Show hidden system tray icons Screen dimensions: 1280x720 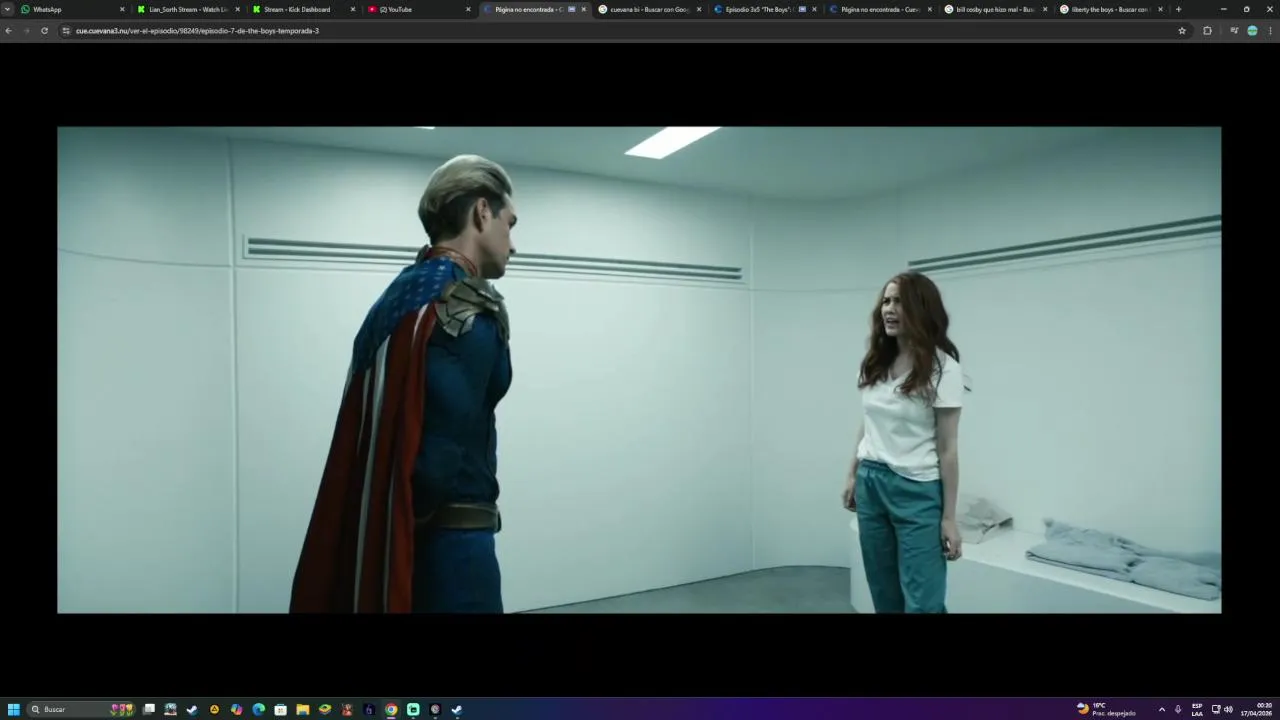[x=1161, y=709]
